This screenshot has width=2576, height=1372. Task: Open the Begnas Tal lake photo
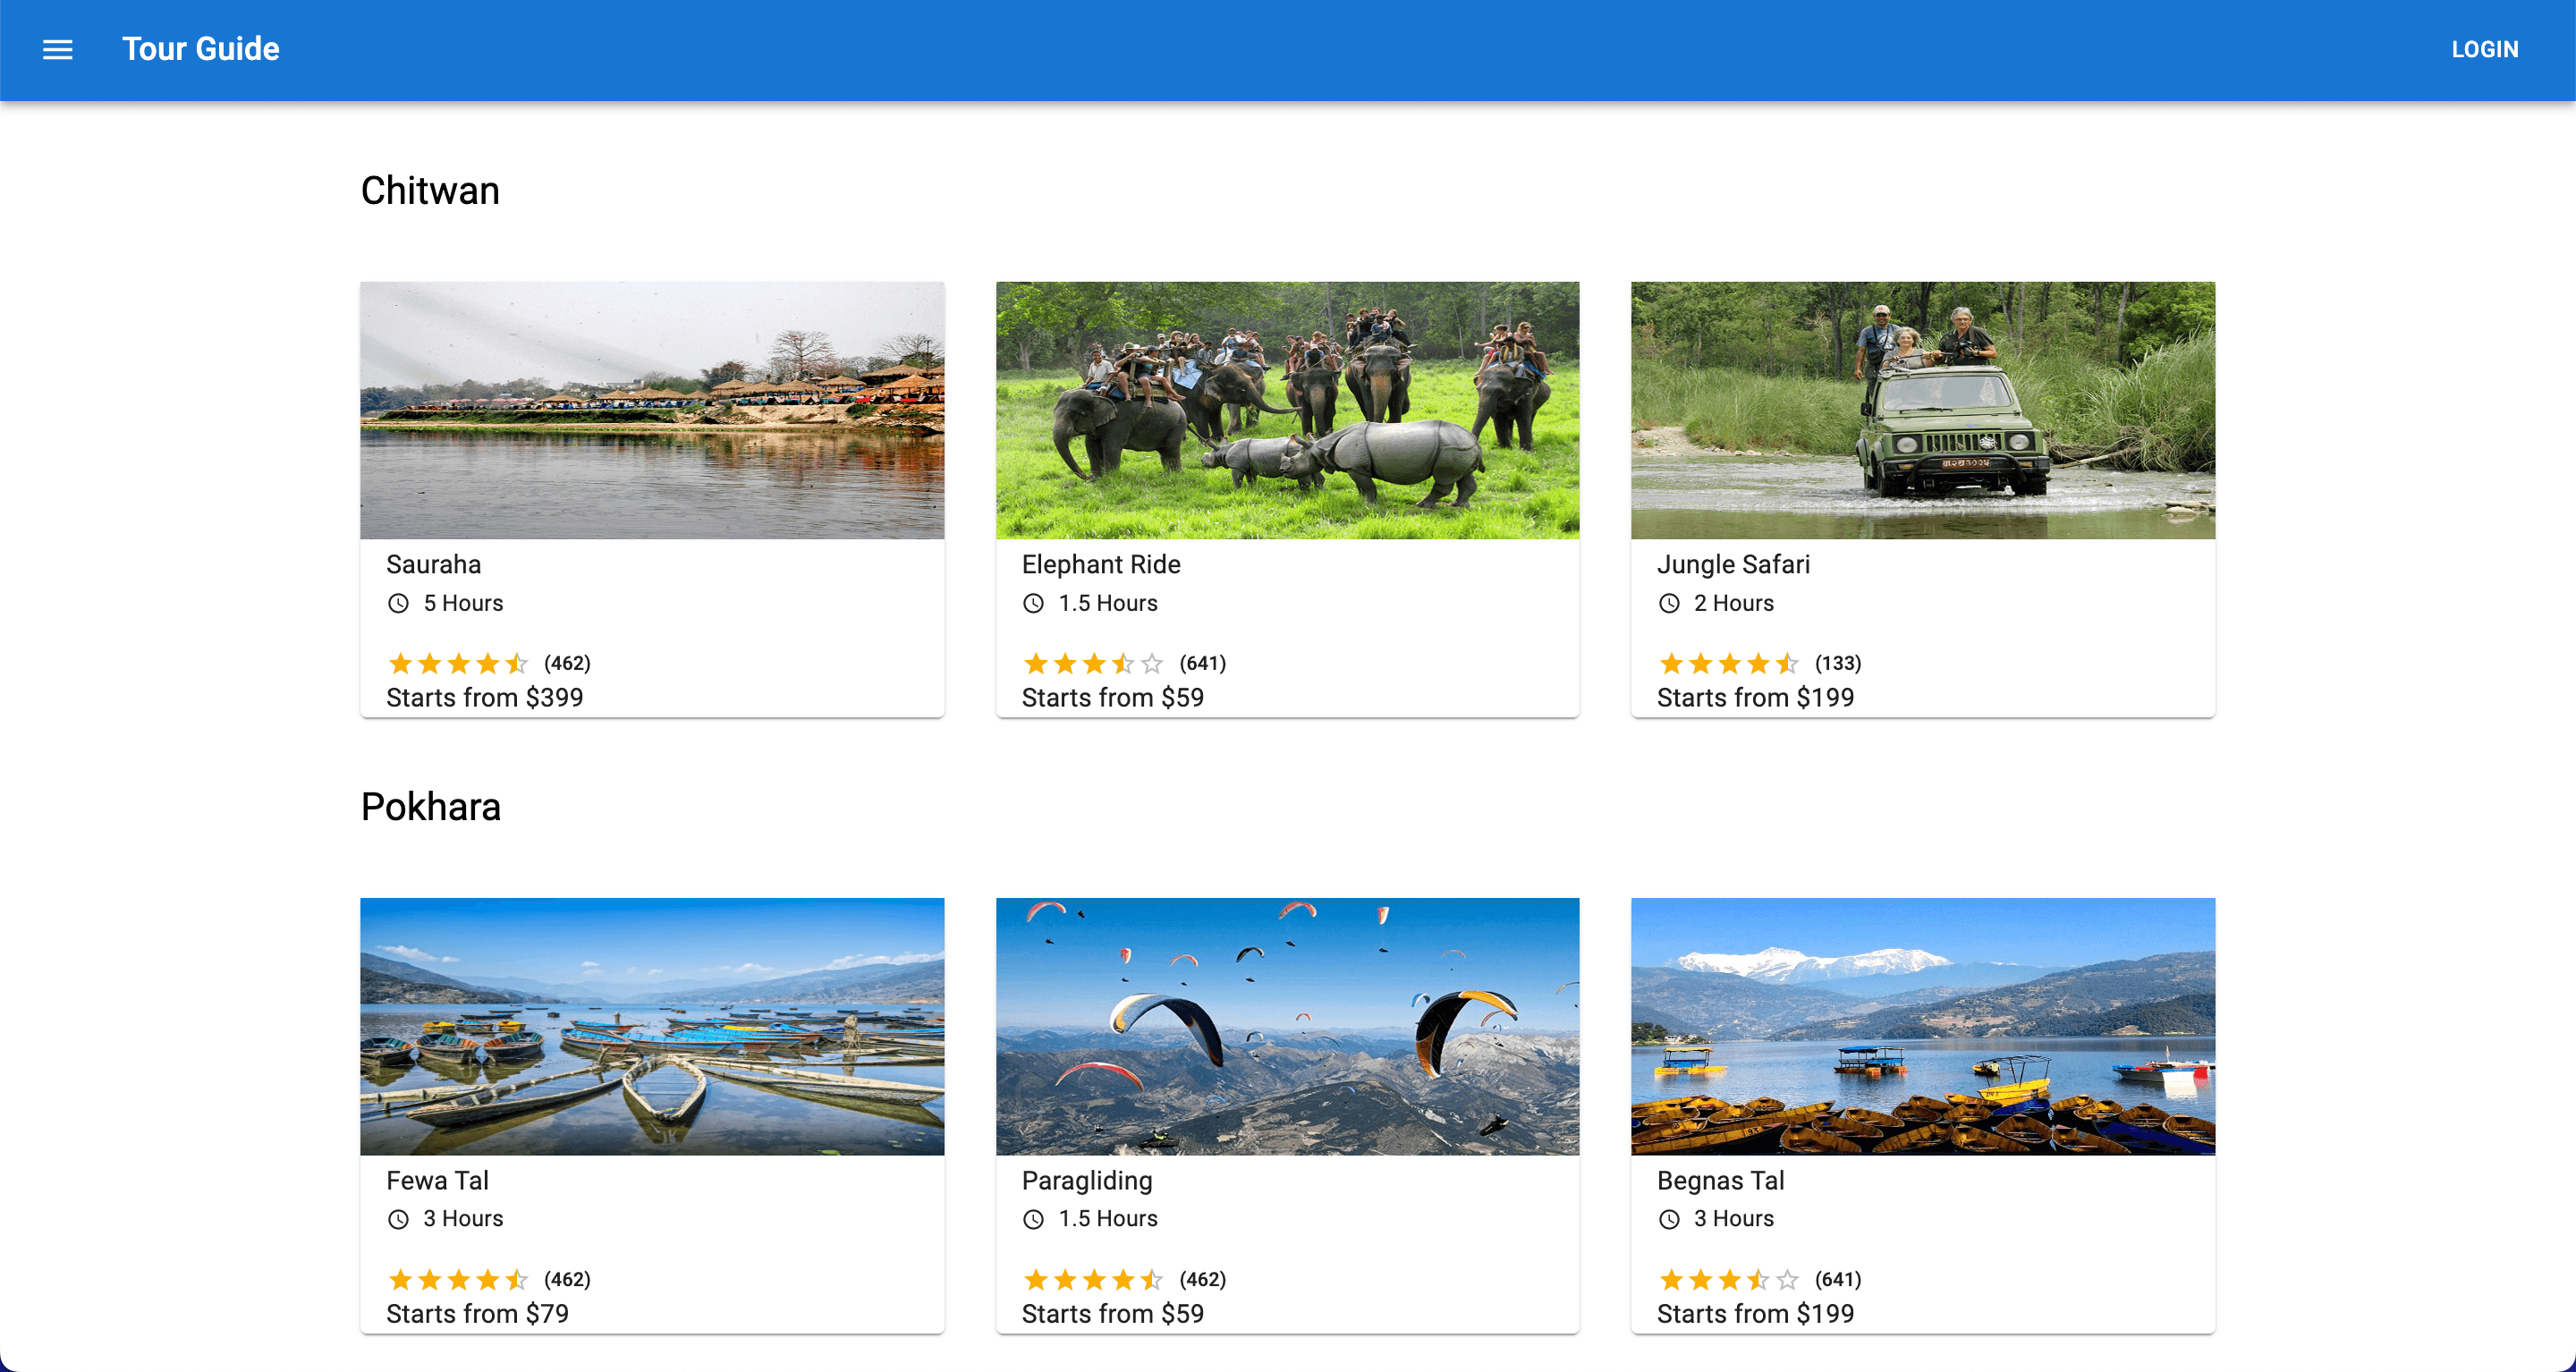(x=1922, y=1026)
